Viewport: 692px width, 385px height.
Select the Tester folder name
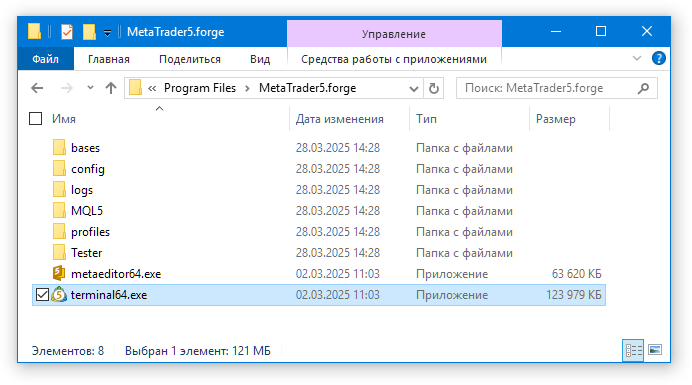click(86, 253)
